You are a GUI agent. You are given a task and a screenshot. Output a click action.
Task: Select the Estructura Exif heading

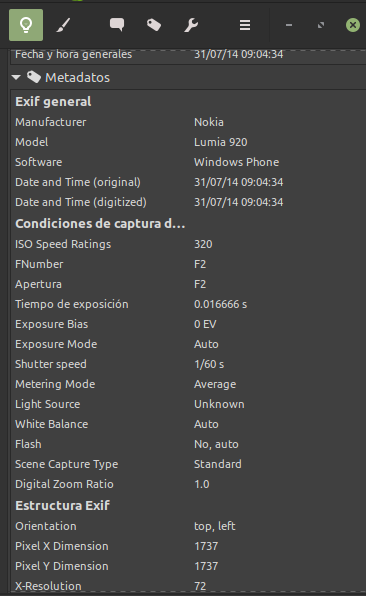(63, 506)
